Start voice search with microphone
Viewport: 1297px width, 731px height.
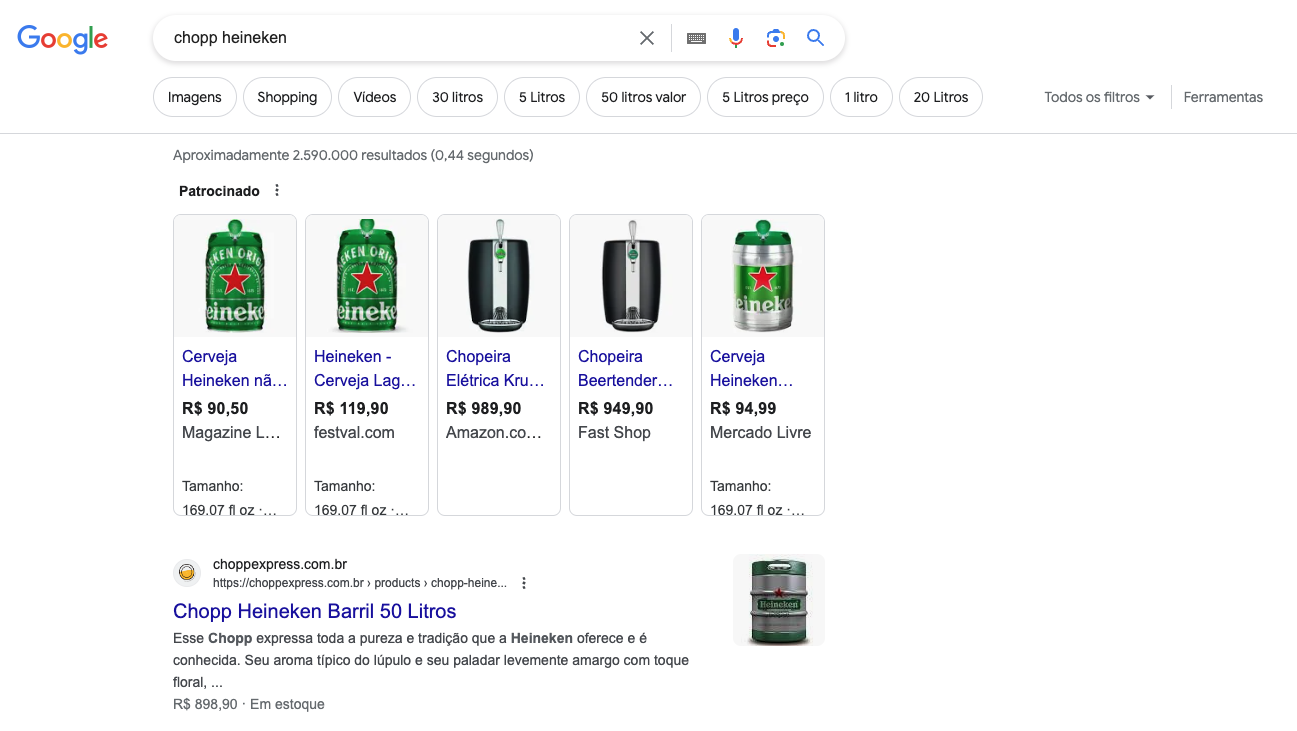(x=735, y=38)
